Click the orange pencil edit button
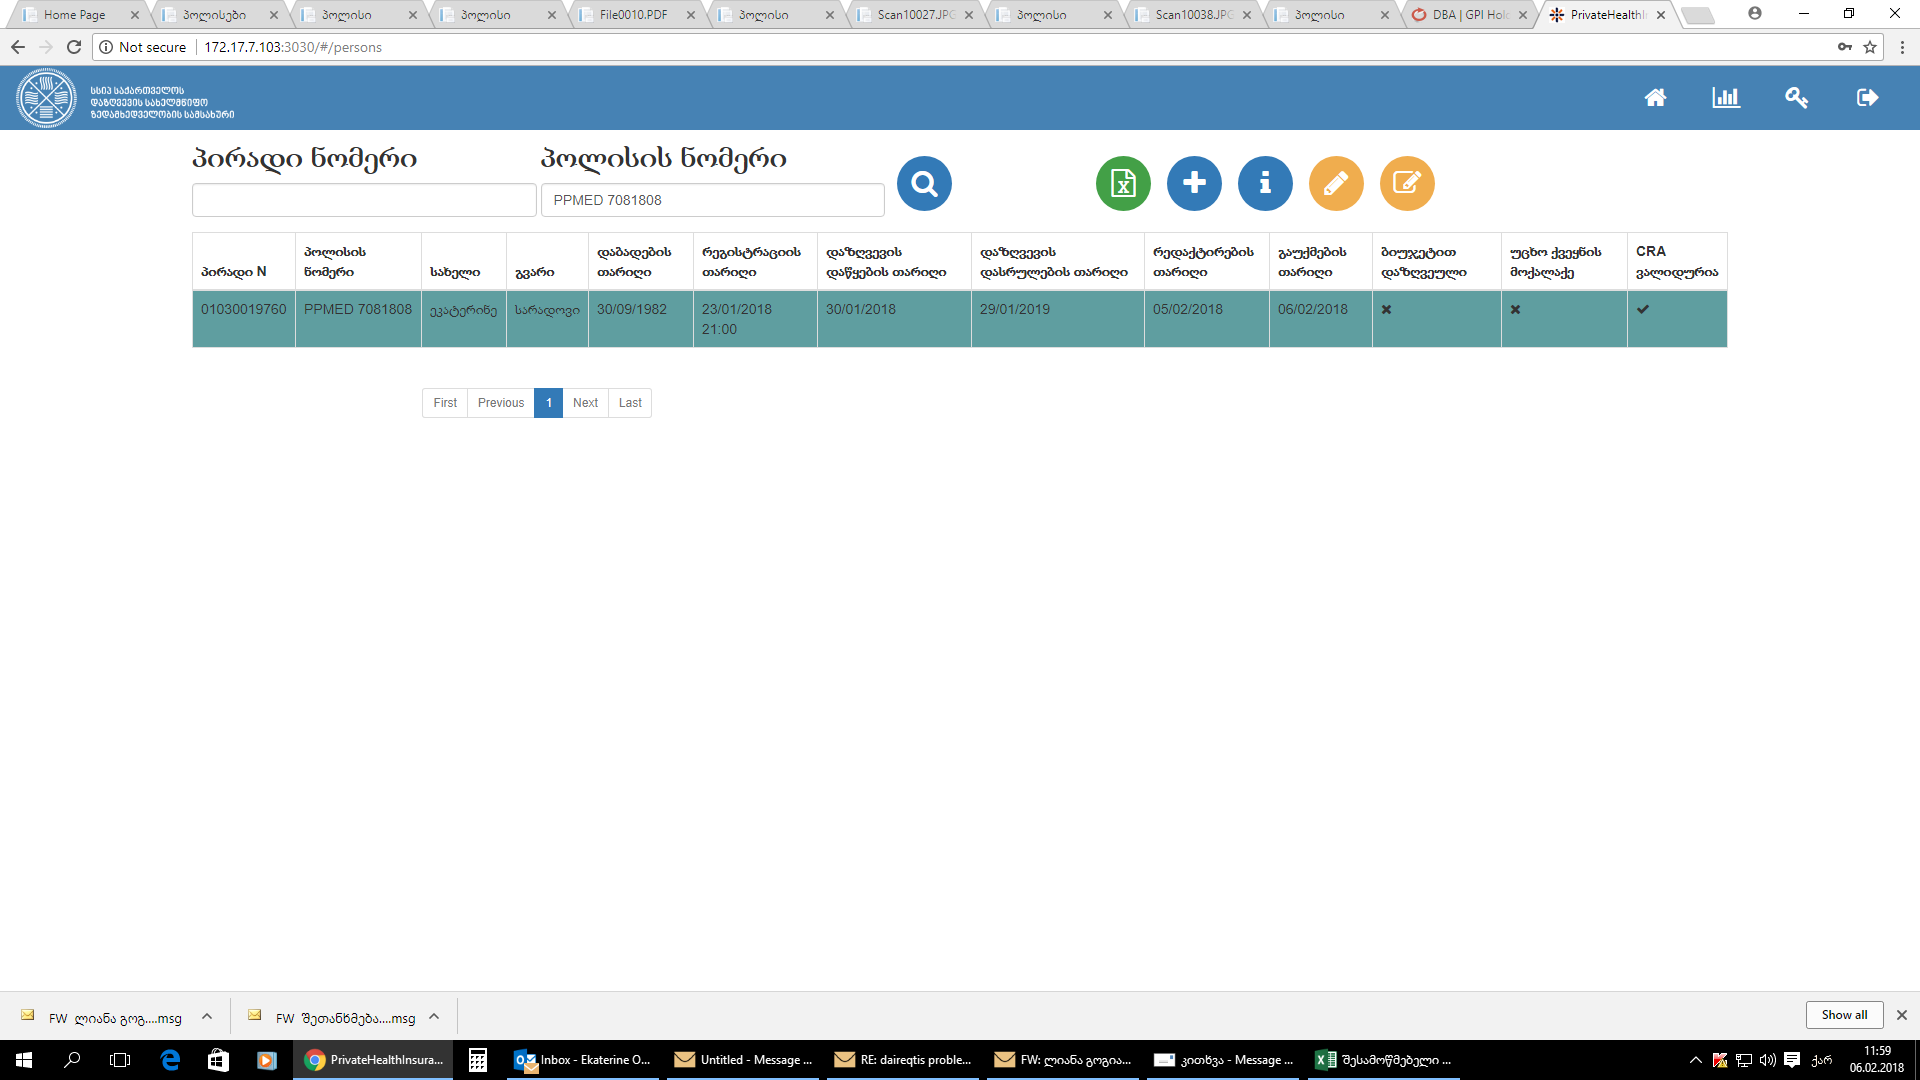The height and width of the screenshot is (1080, 1920). point(1336,184)
